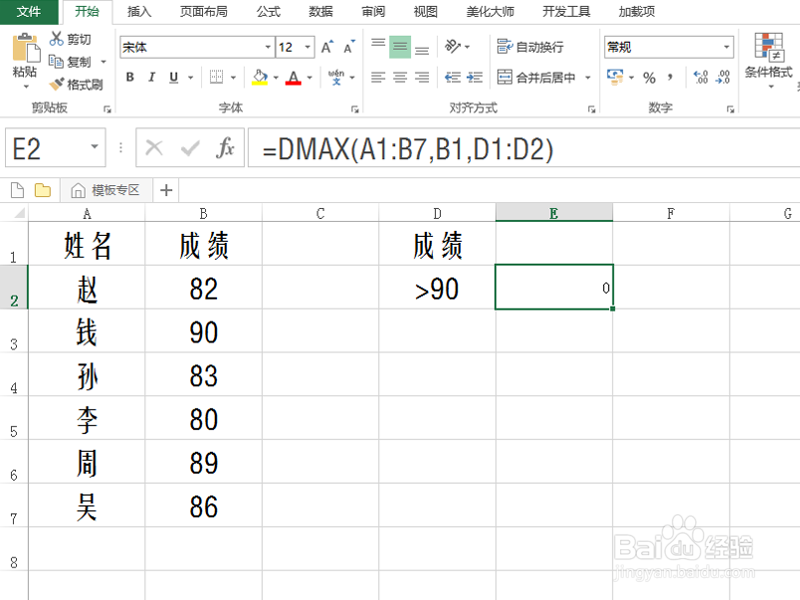Open the font size dropdown

pyautogui.click(x=308, y=47)
